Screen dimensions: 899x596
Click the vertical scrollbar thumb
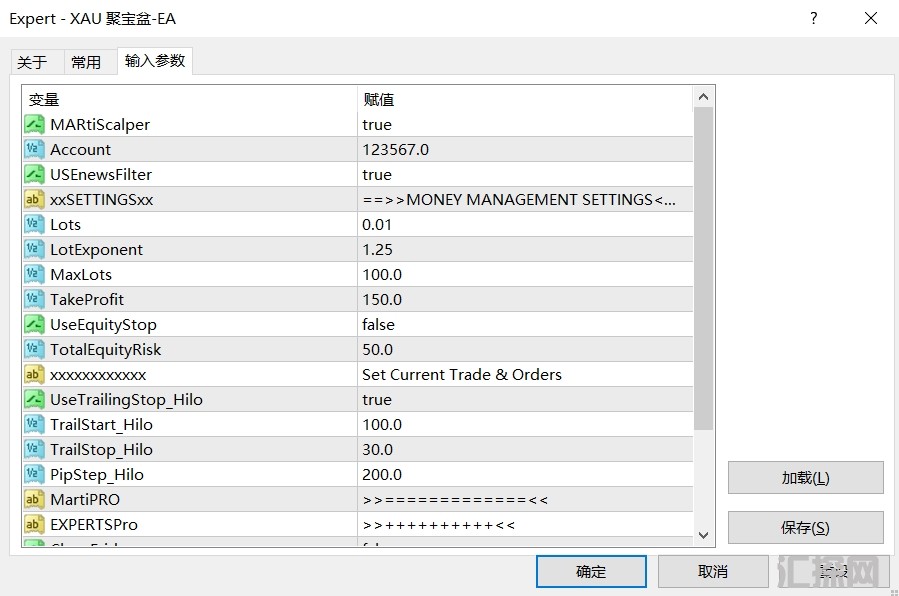click(703, 269)
